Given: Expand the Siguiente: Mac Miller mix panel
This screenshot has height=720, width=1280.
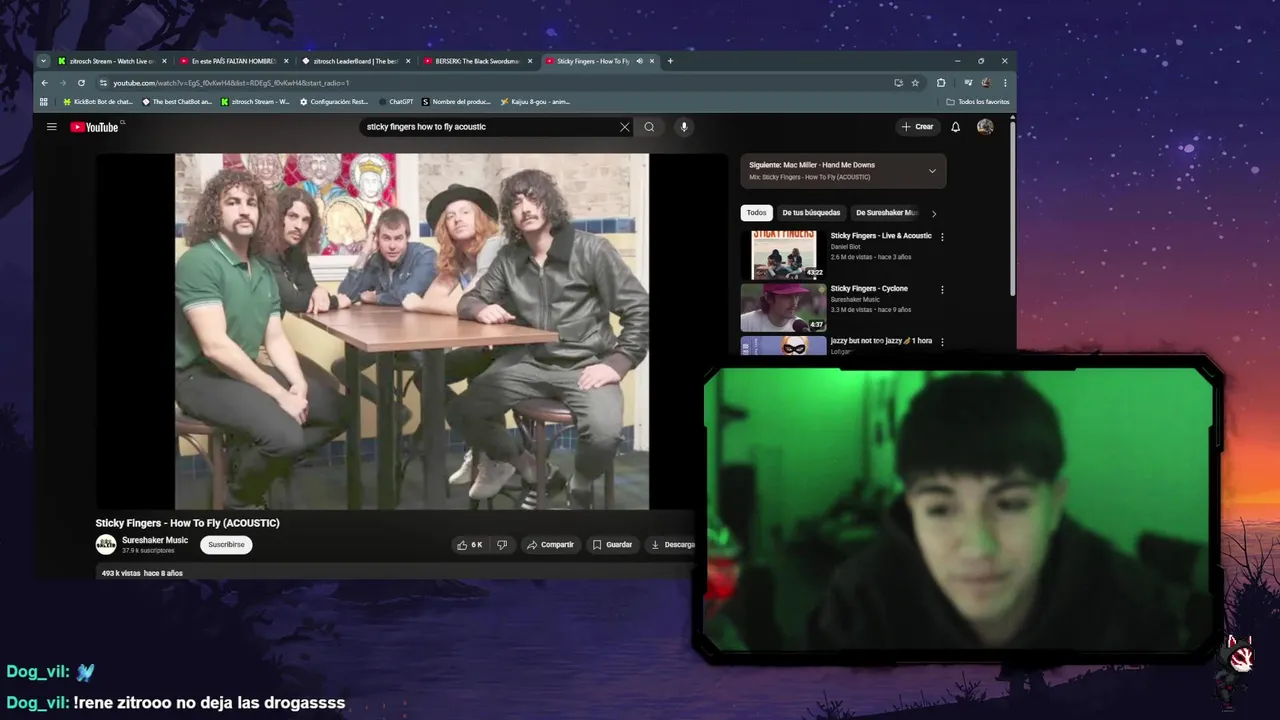Looking at the screenshot, I should point(932,171).
